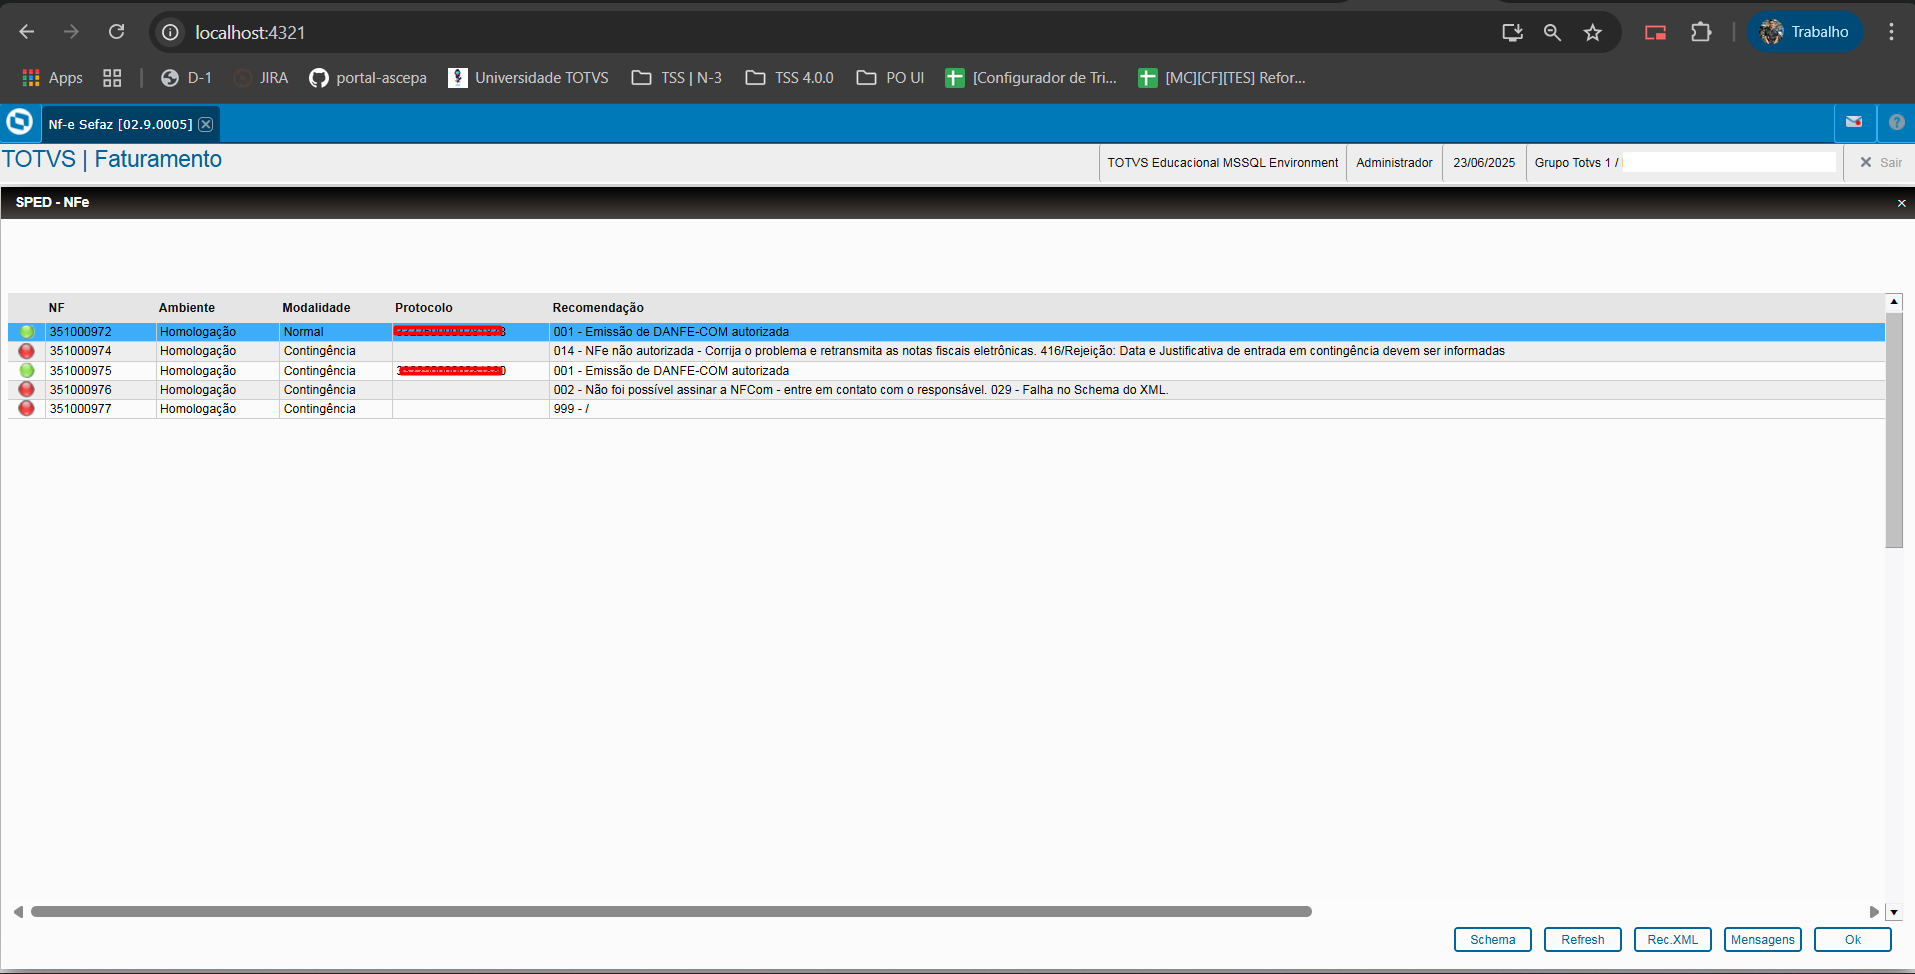Bookmark this page with the star icon
Viewport: 1915px width, 974px height.
pos(1593,33)
